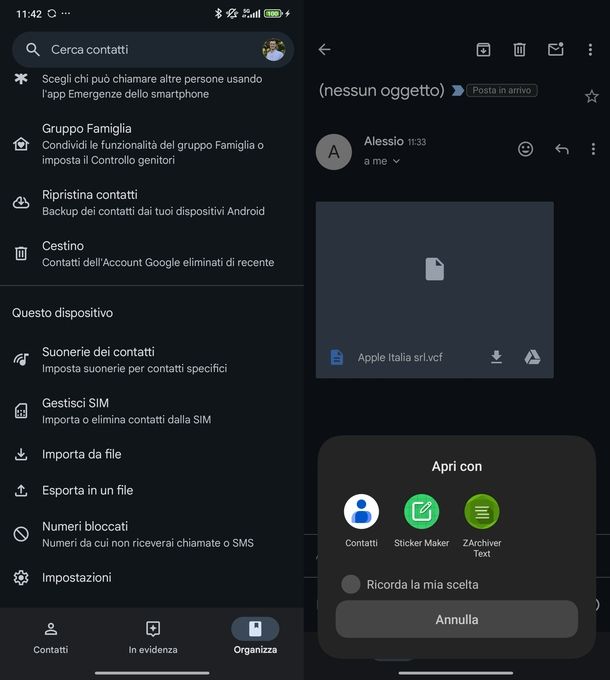The height and width of the screenshot is (680, 610).
Task: Tap the important marker next to the subject
Action: tap(457, 91)
